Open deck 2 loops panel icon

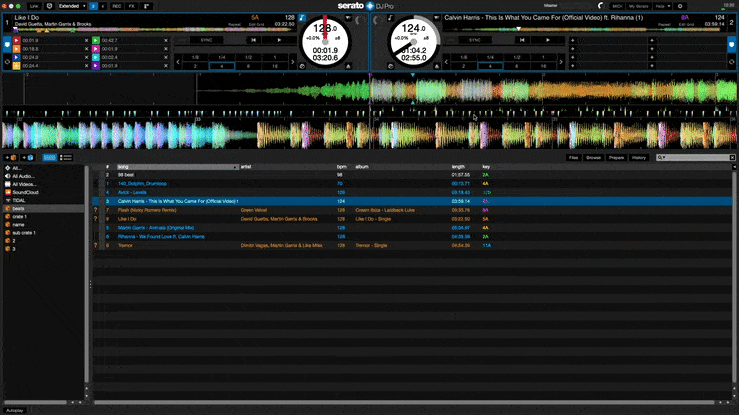(731, 62)
